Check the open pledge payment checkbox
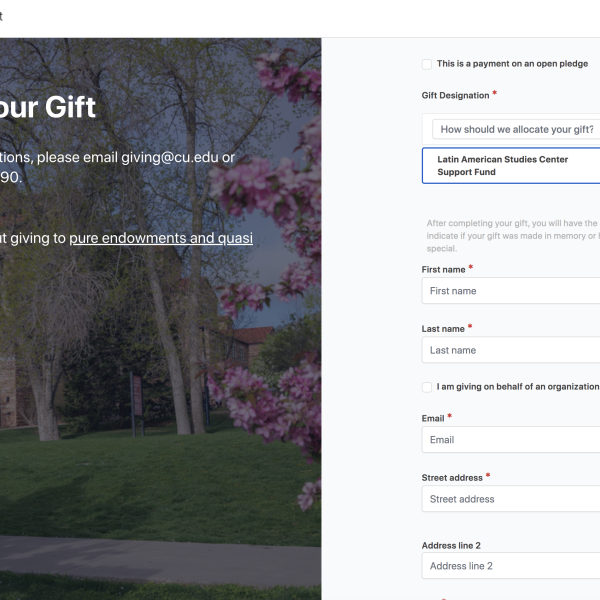600x600 pixels. pos(427,64)
